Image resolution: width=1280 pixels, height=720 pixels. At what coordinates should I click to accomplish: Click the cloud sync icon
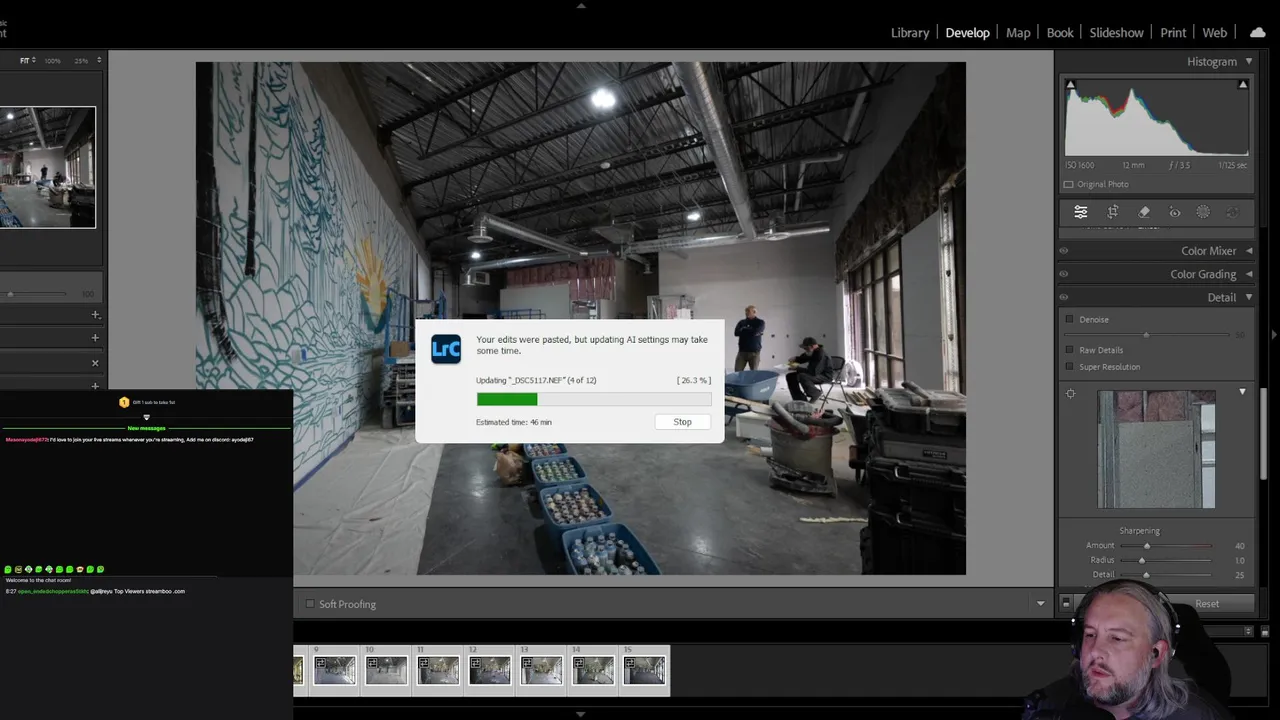tap(1258, 32)
